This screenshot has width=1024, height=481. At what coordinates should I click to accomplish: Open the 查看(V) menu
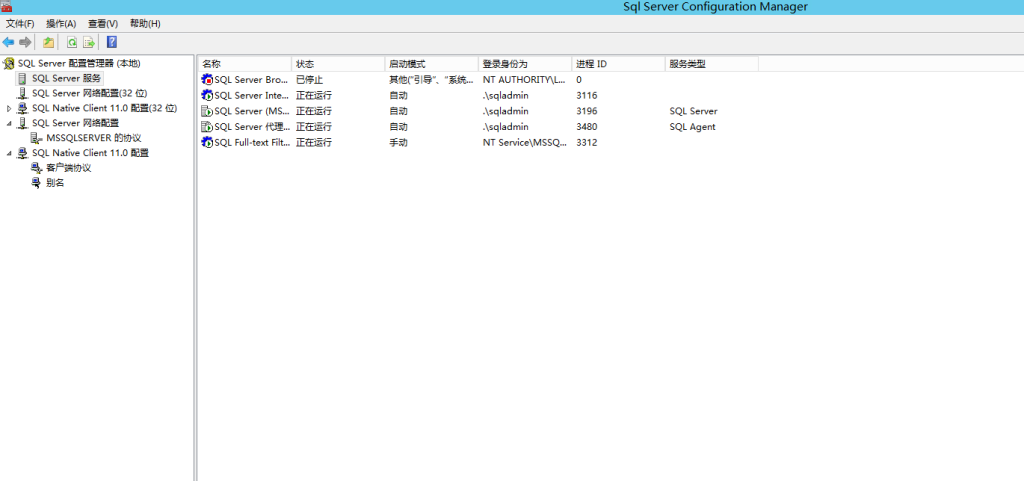103,23
